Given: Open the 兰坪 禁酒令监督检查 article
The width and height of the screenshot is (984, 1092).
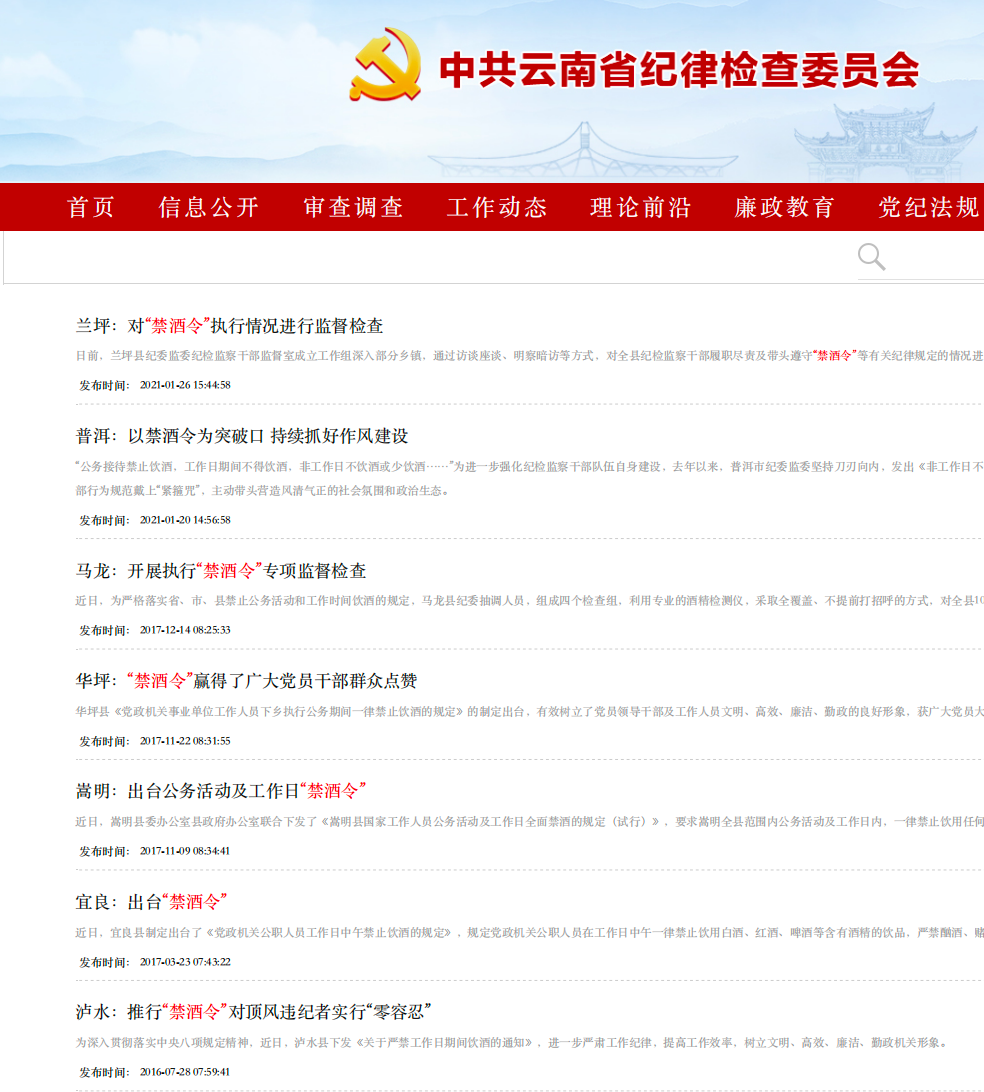Looking at the screenshot, I should coord(225,325).
